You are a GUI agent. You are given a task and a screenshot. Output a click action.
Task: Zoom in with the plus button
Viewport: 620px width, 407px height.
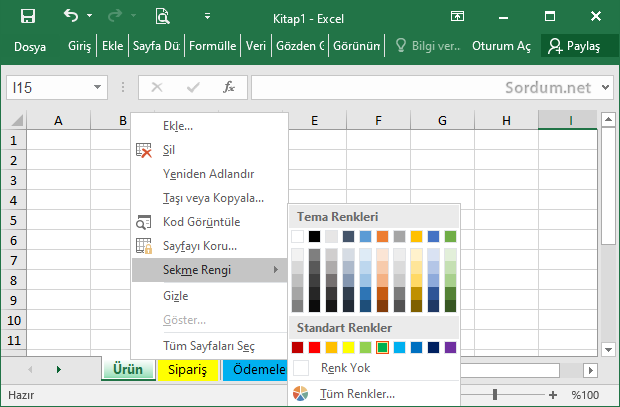(553, 395)
